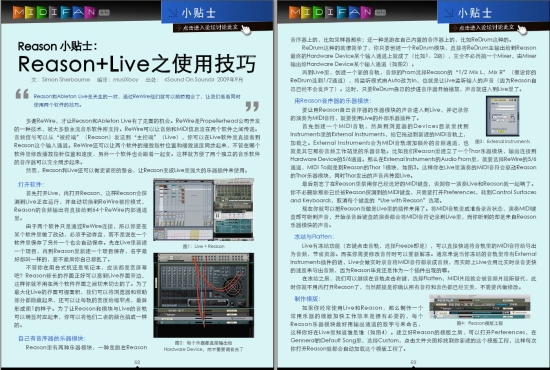Click the caption '图1: Live + Reason'
This screenshot has width=550, height=370.
click(203, 246)
